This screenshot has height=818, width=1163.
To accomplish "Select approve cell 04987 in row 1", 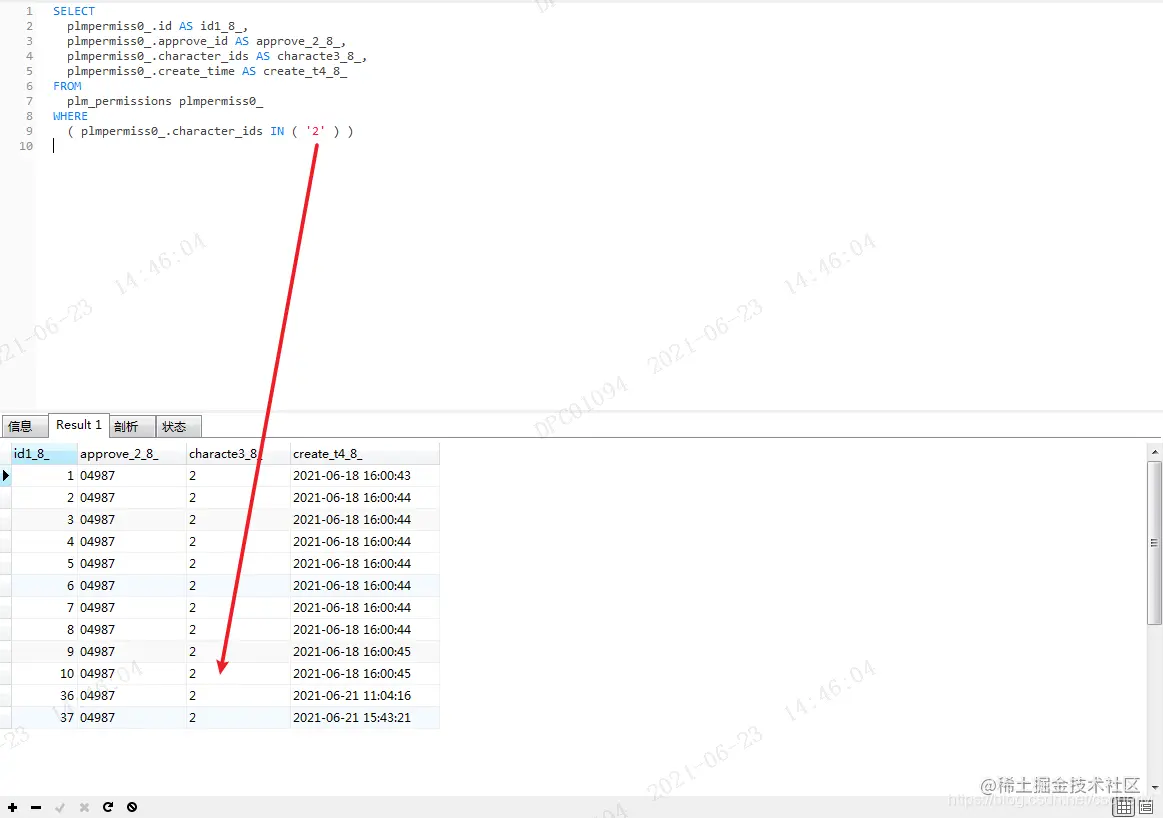I will pos(131,475).
